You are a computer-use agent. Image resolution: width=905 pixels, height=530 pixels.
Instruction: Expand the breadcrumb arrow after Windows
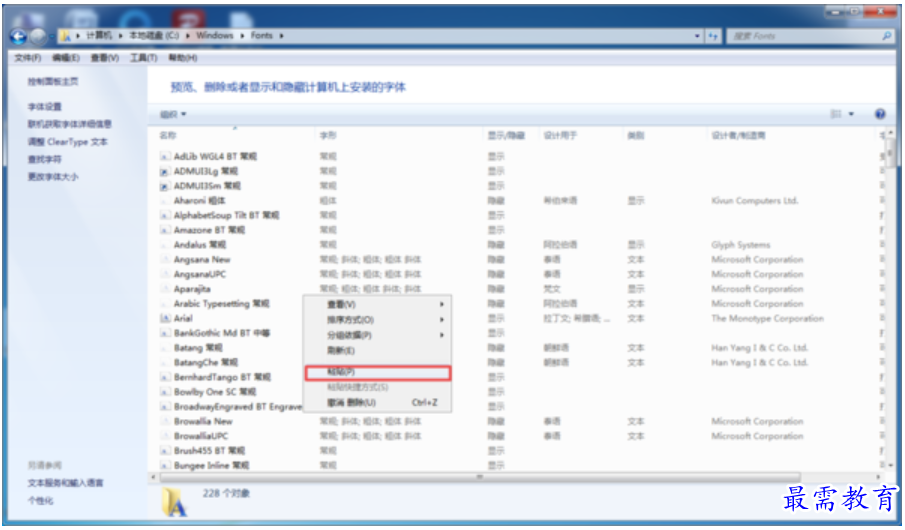242,36
